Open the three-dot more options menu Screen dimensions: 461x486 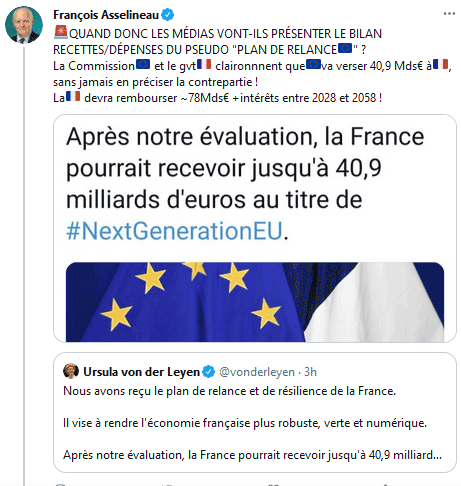click(x=449, y=14)
